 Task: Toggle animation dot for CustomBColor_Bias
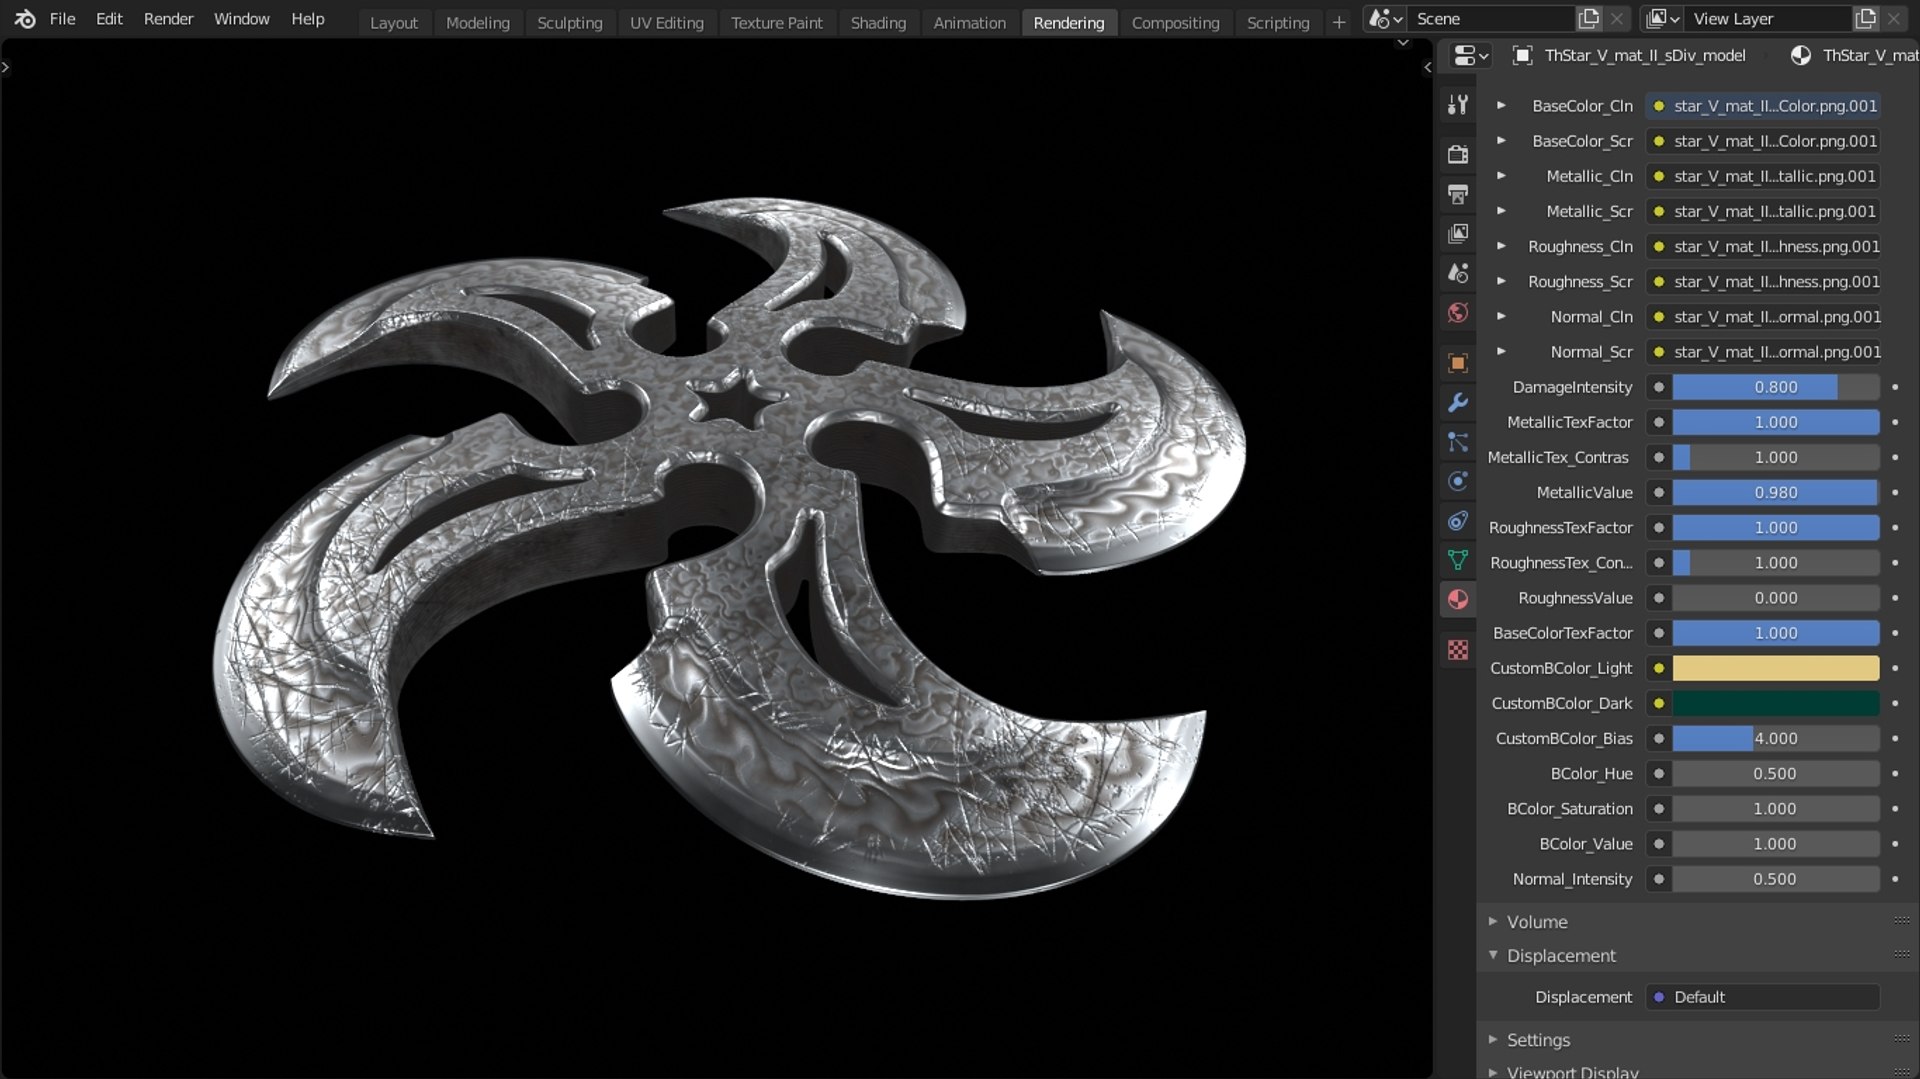1895,738
